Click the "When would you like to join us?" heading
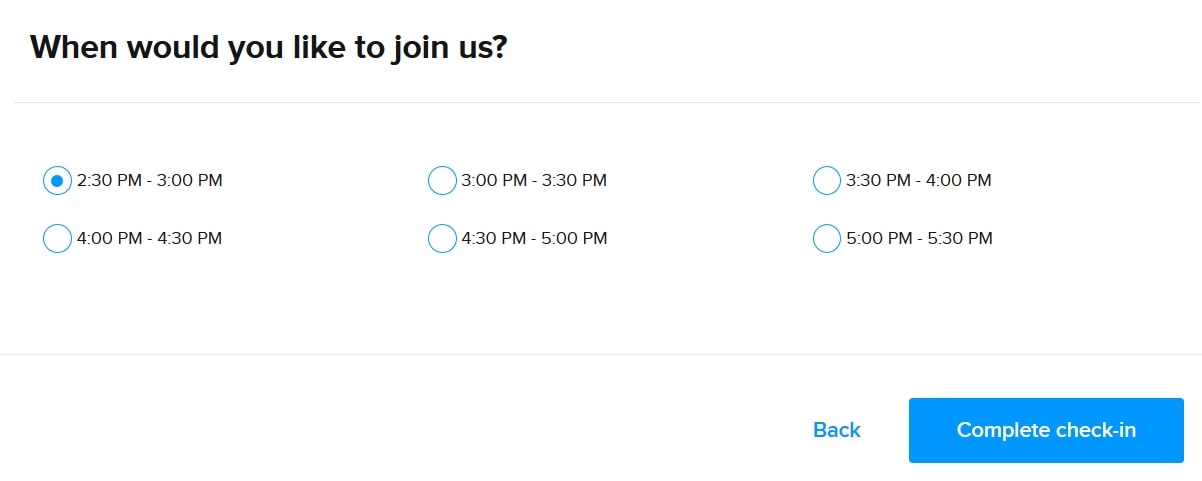1202x481 pixels. click(269, 47)
